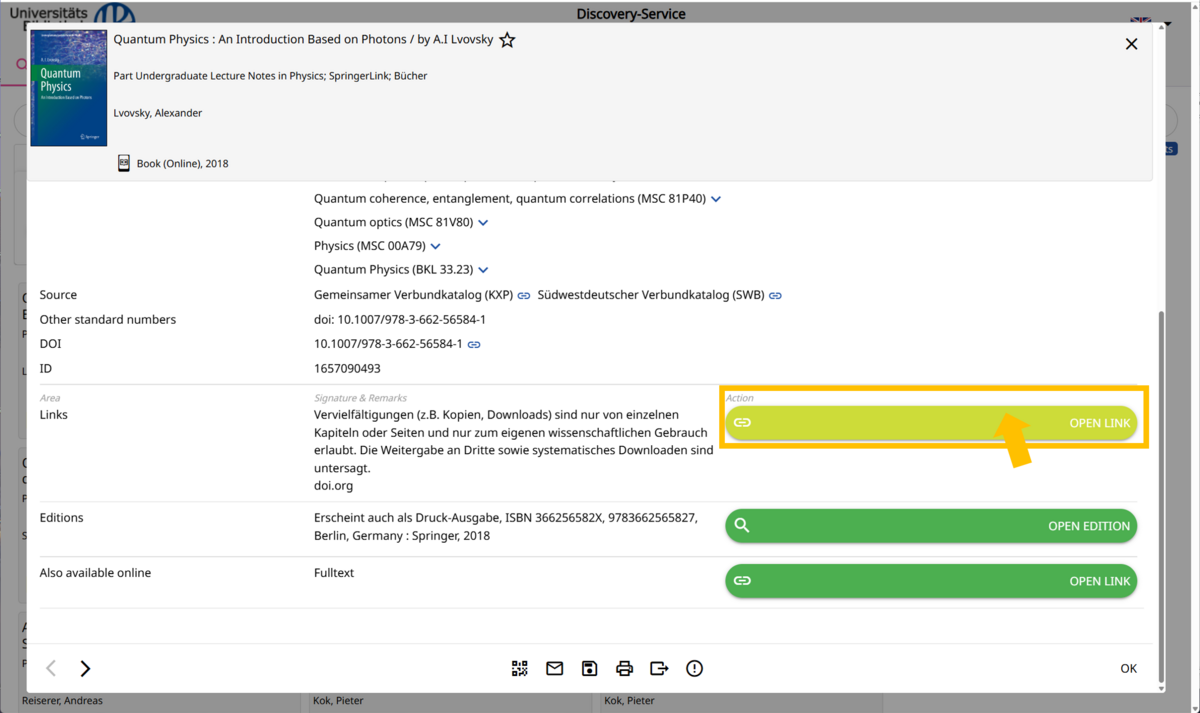The width and height of the screenshot is (1200, 713).
Task: Open the DOI link icon
Action: [474, 344]
